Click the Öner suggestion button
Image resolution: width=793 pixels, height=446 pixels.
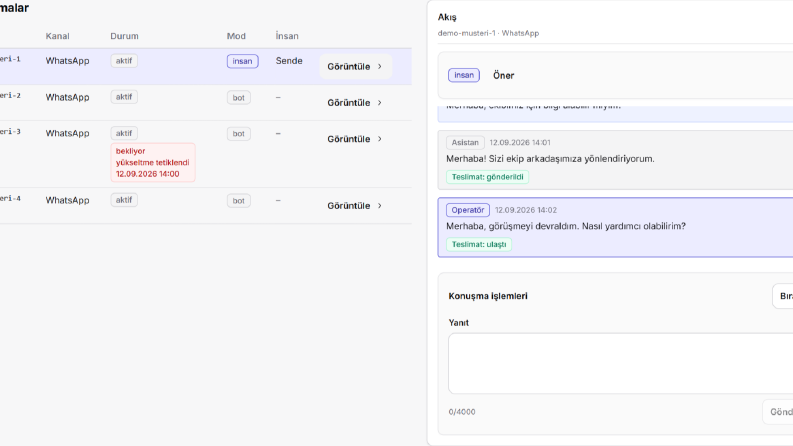[x=504, y=75]
